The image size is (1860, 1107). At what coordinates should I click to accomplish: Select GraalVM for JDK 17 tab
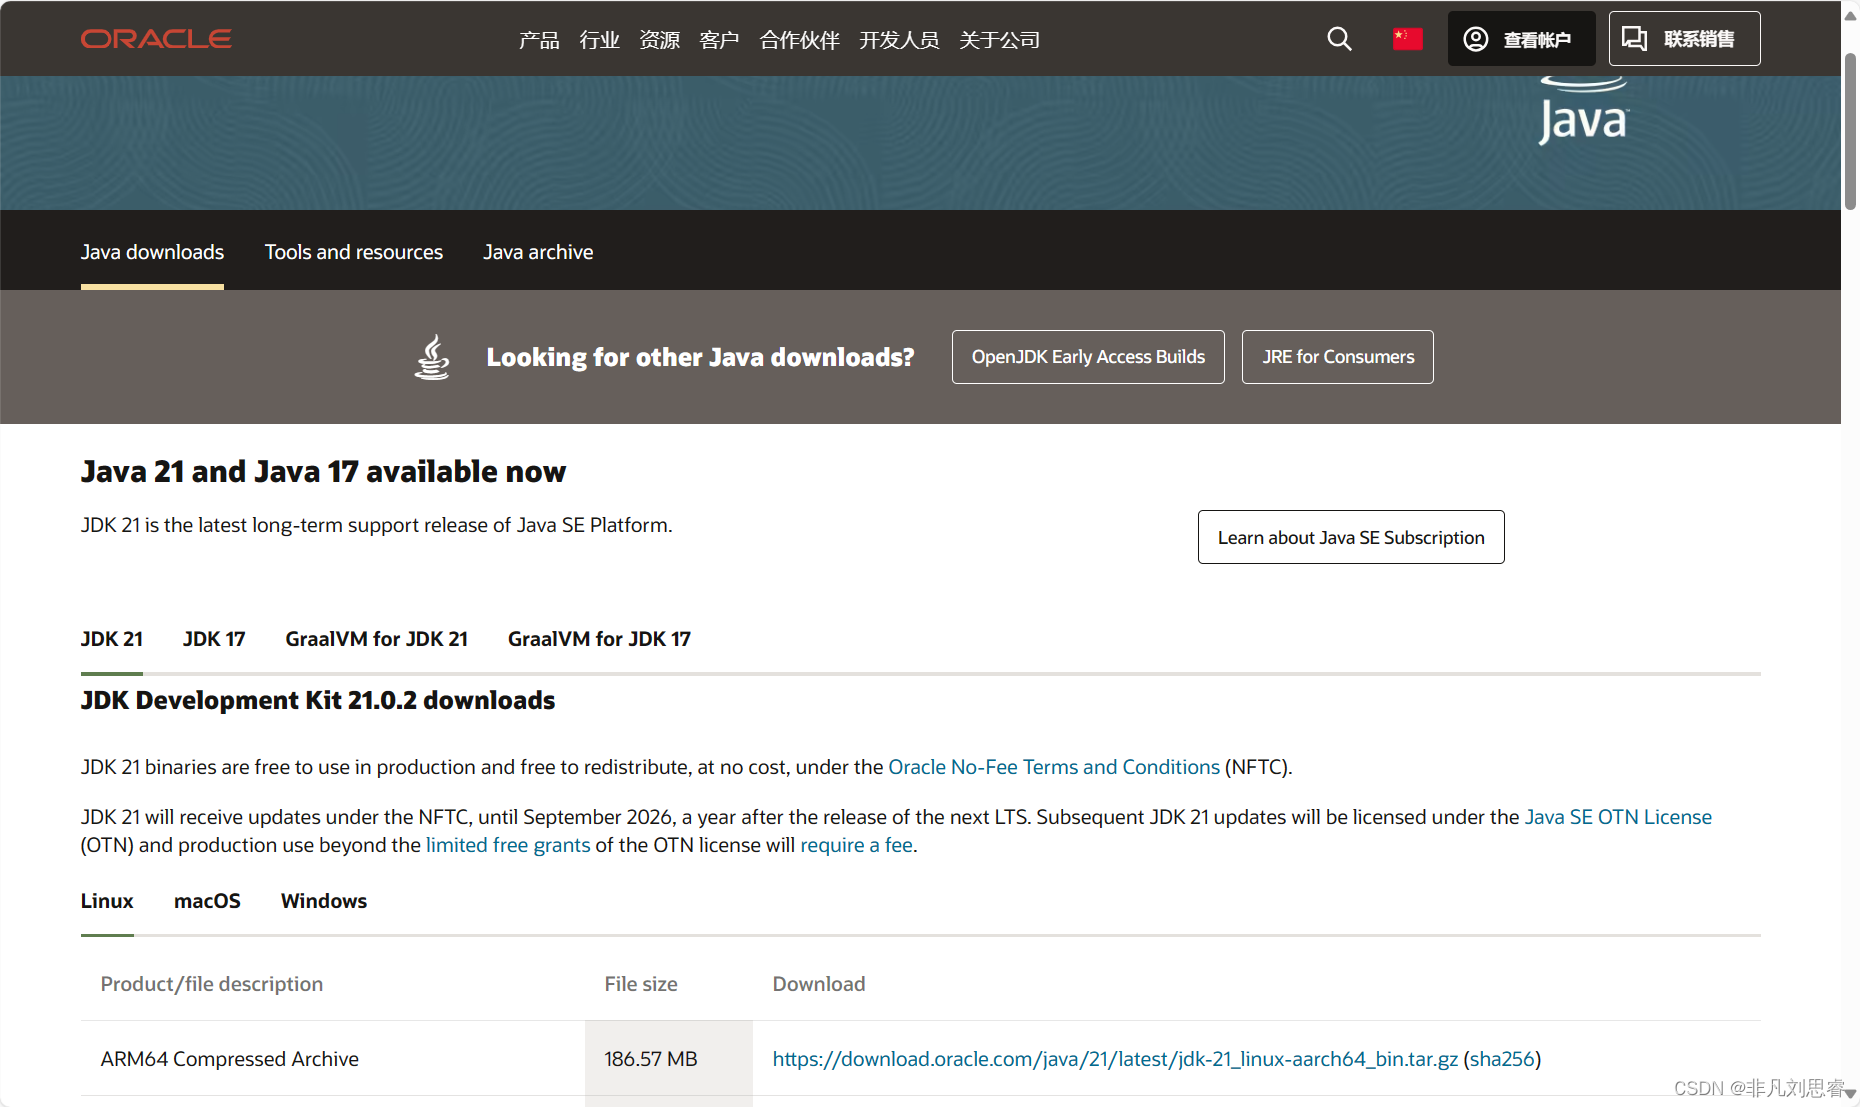599,639
